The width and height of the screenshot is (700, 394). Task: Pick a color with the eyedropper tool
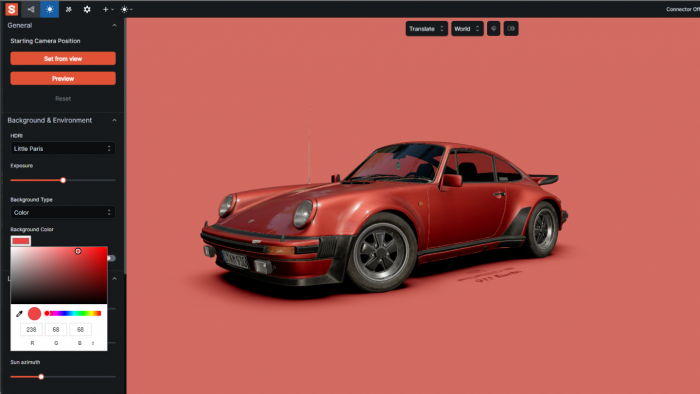(19, 314)
